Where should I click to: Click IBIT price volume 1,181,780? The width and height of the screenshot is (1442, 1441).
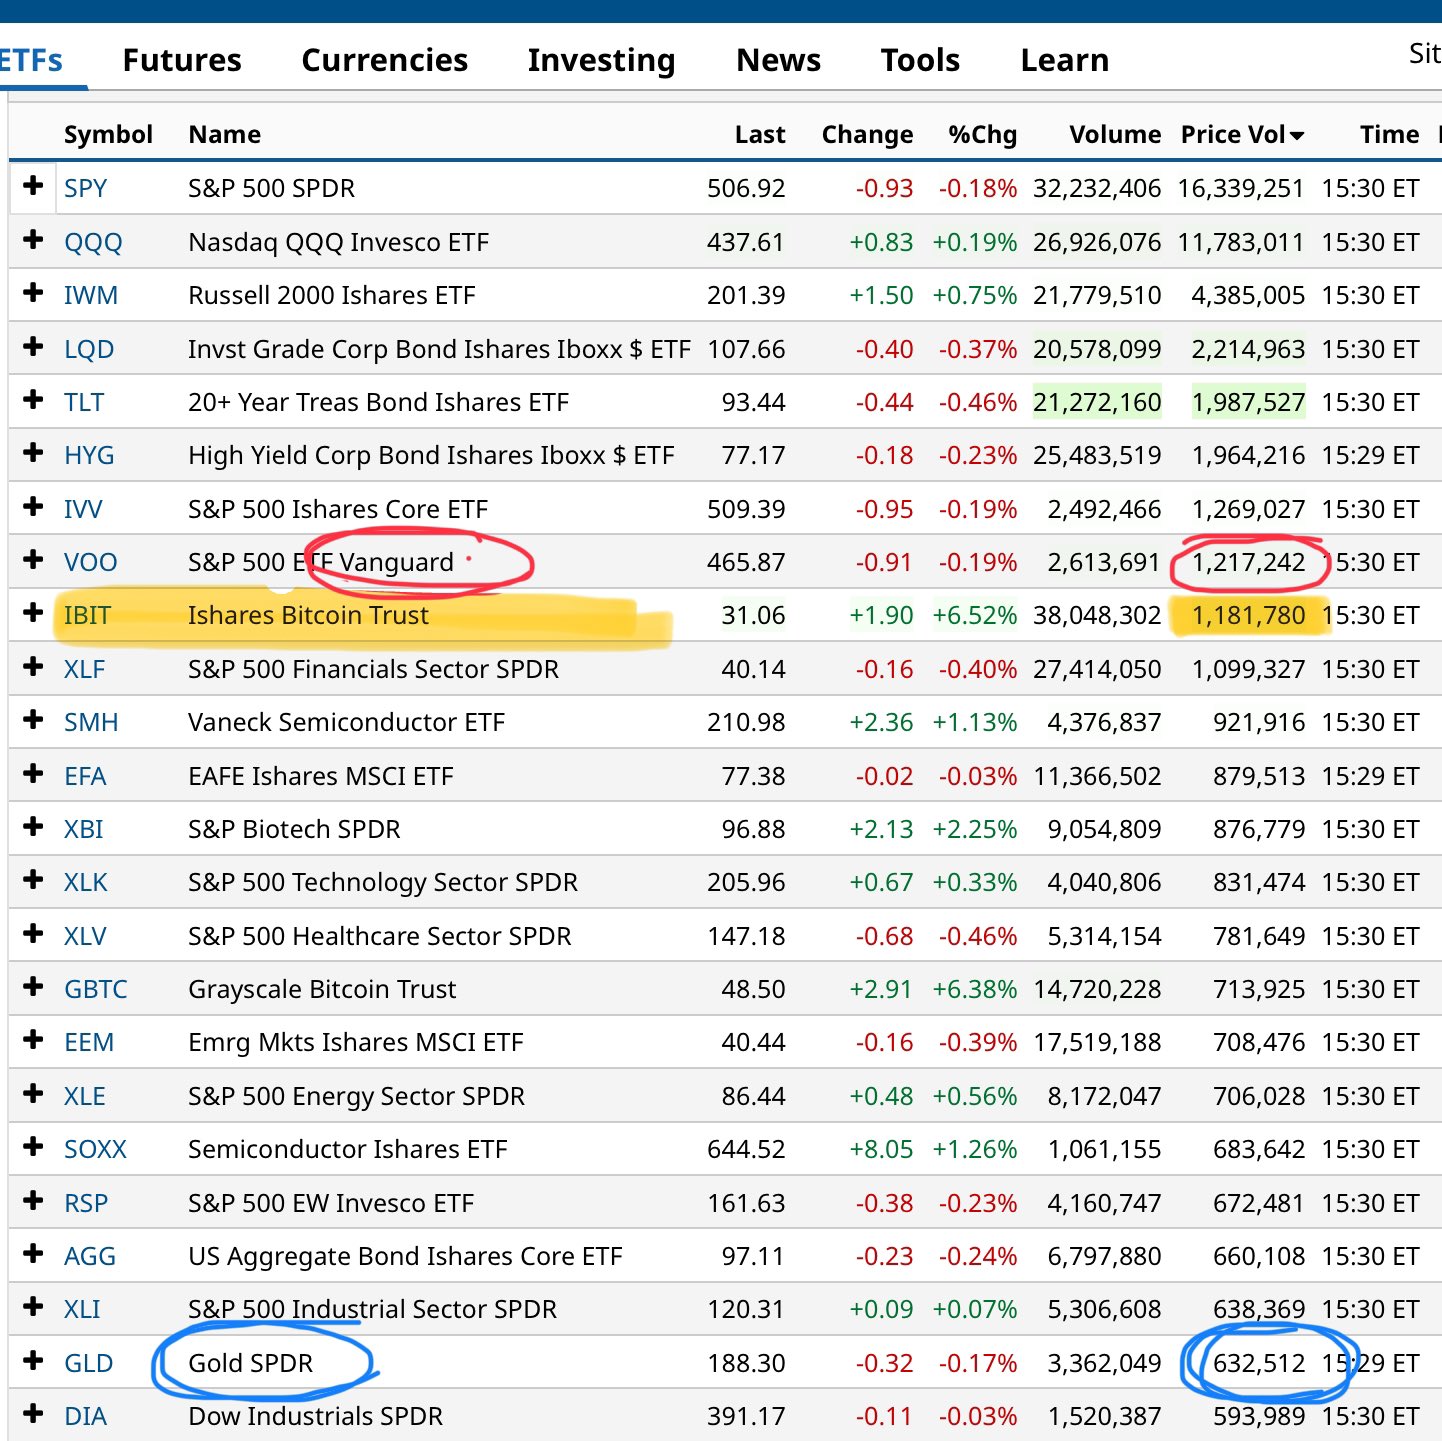(x=1248, y=615)
